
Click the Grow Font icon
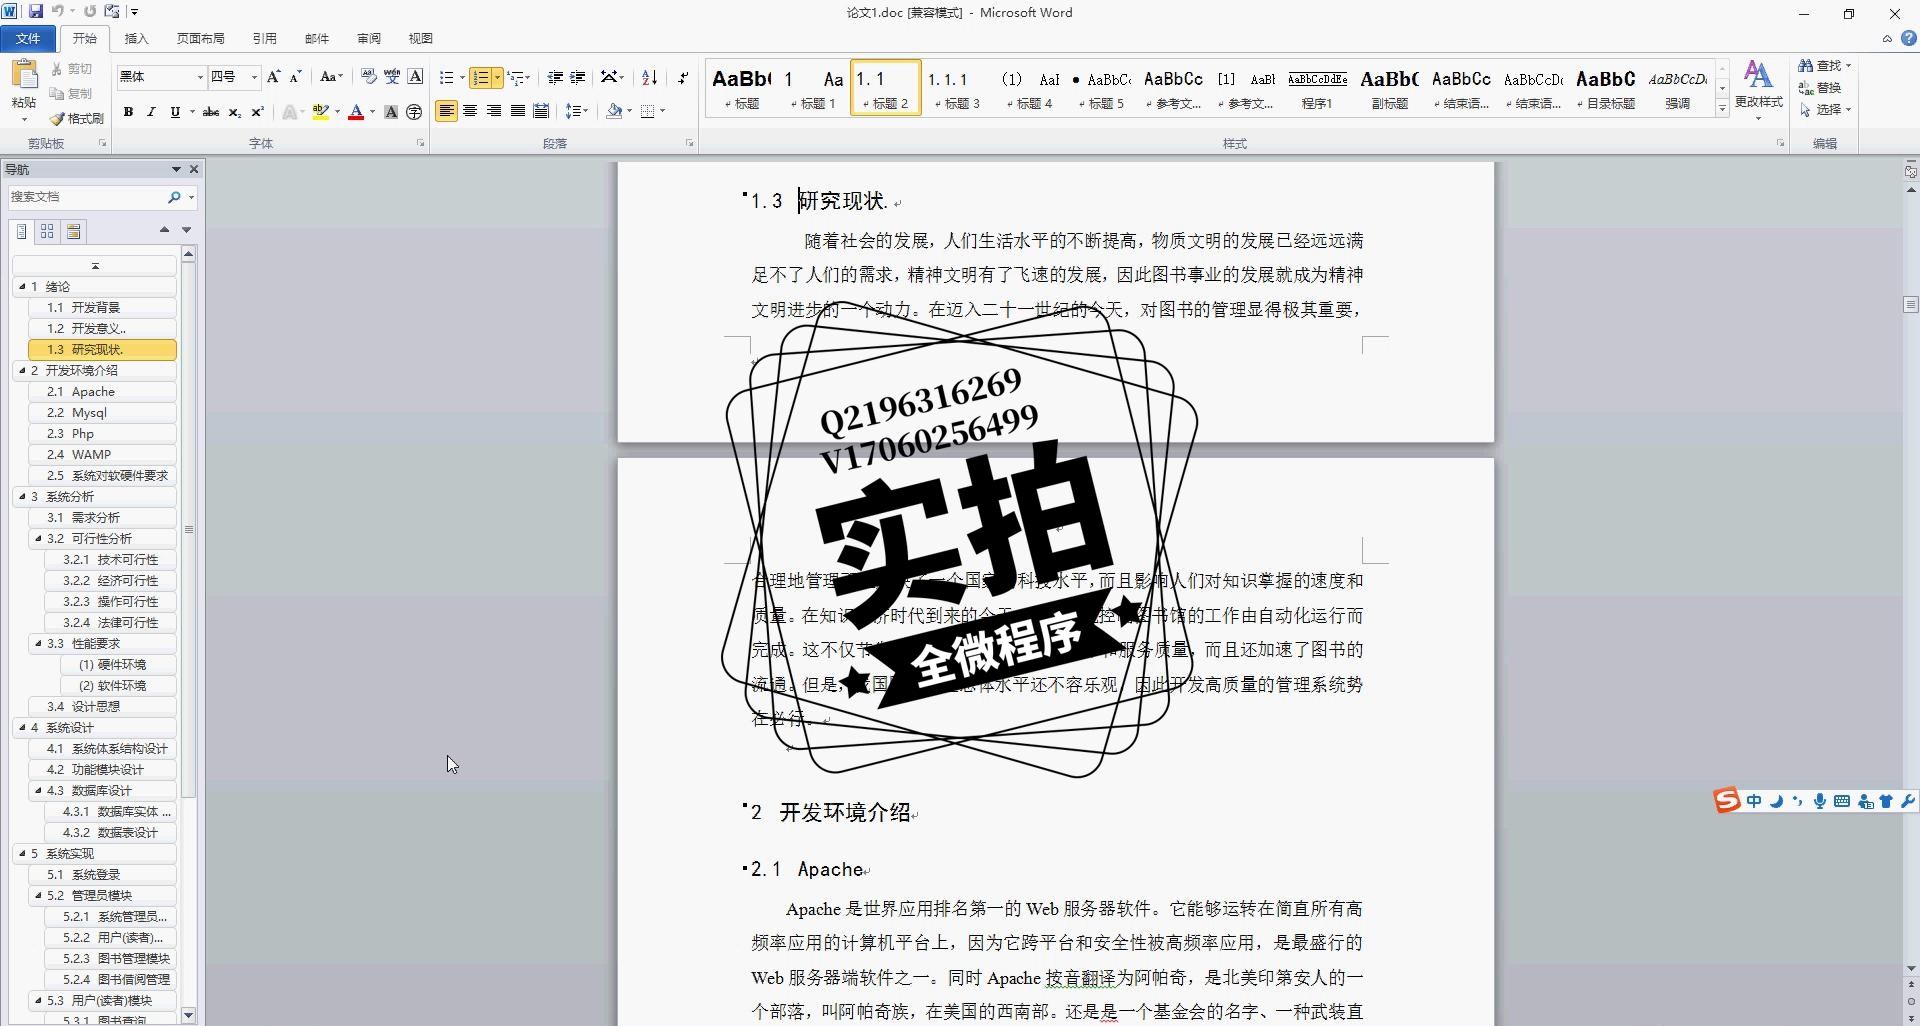coord(273,77)
